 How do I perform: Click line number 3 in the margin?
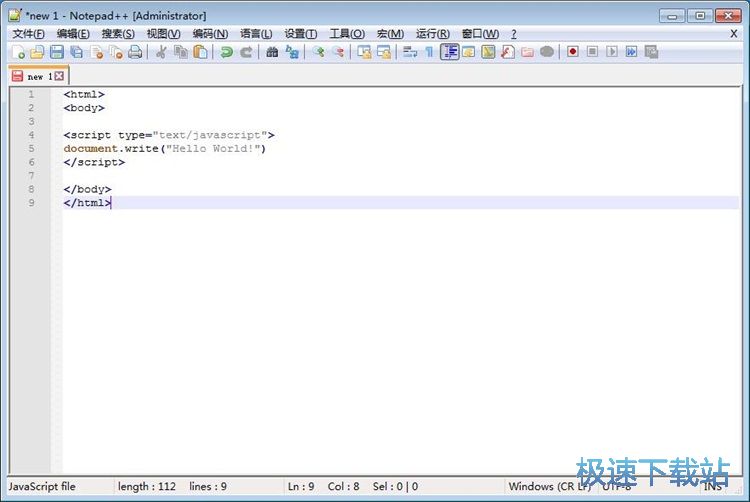coord(31,121)
